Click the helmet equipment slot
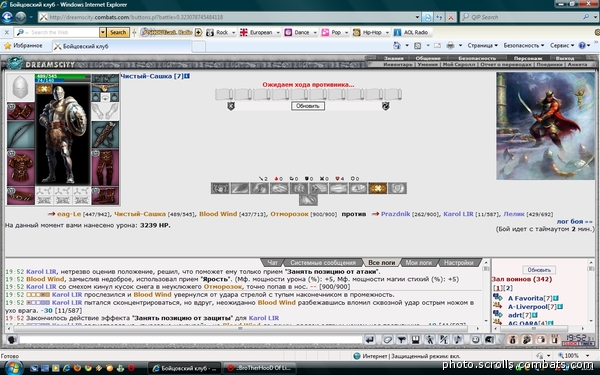This screenshot has width=600, height=375. pos(20,88)
